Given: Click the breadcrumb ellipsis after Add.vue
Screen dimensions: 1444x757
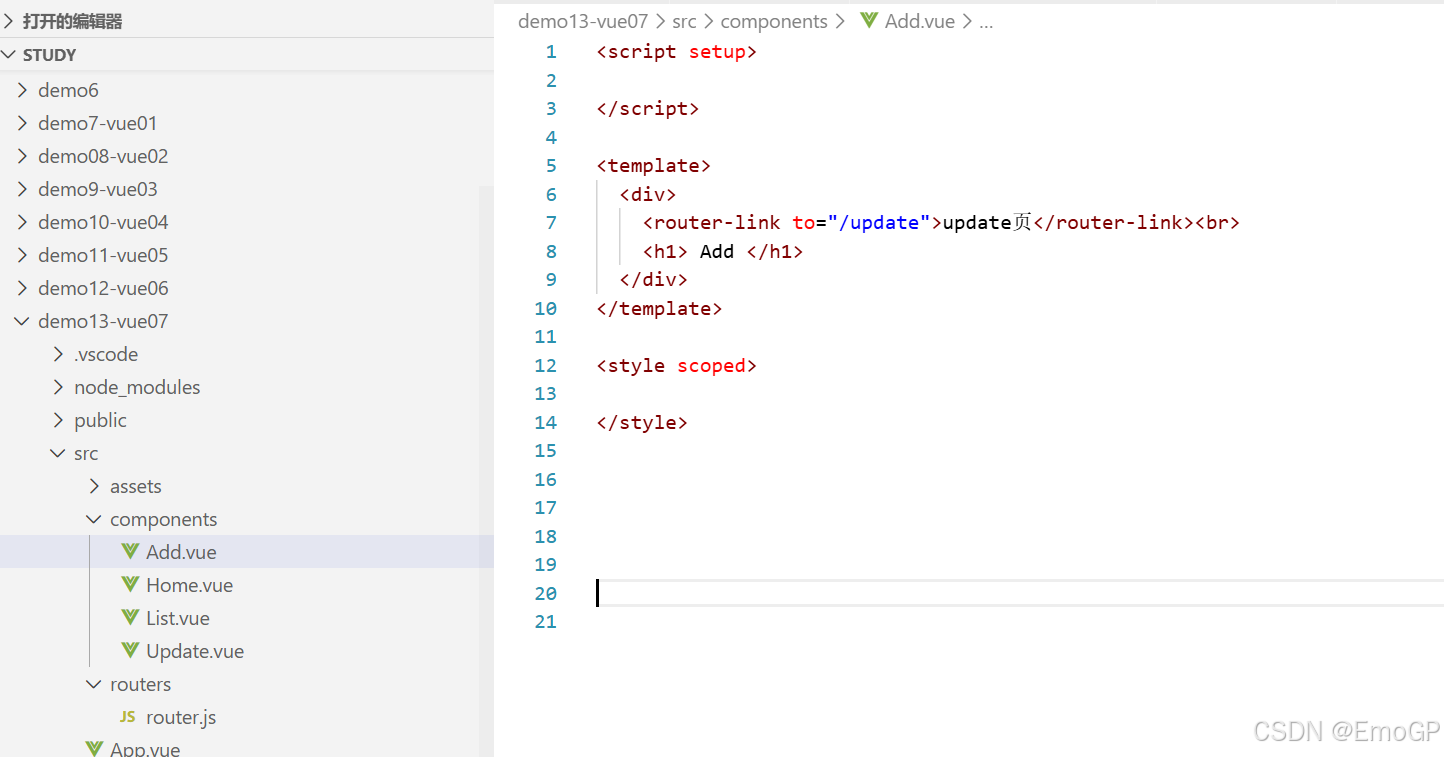Looking at the screenshot, I should point(986,22).
